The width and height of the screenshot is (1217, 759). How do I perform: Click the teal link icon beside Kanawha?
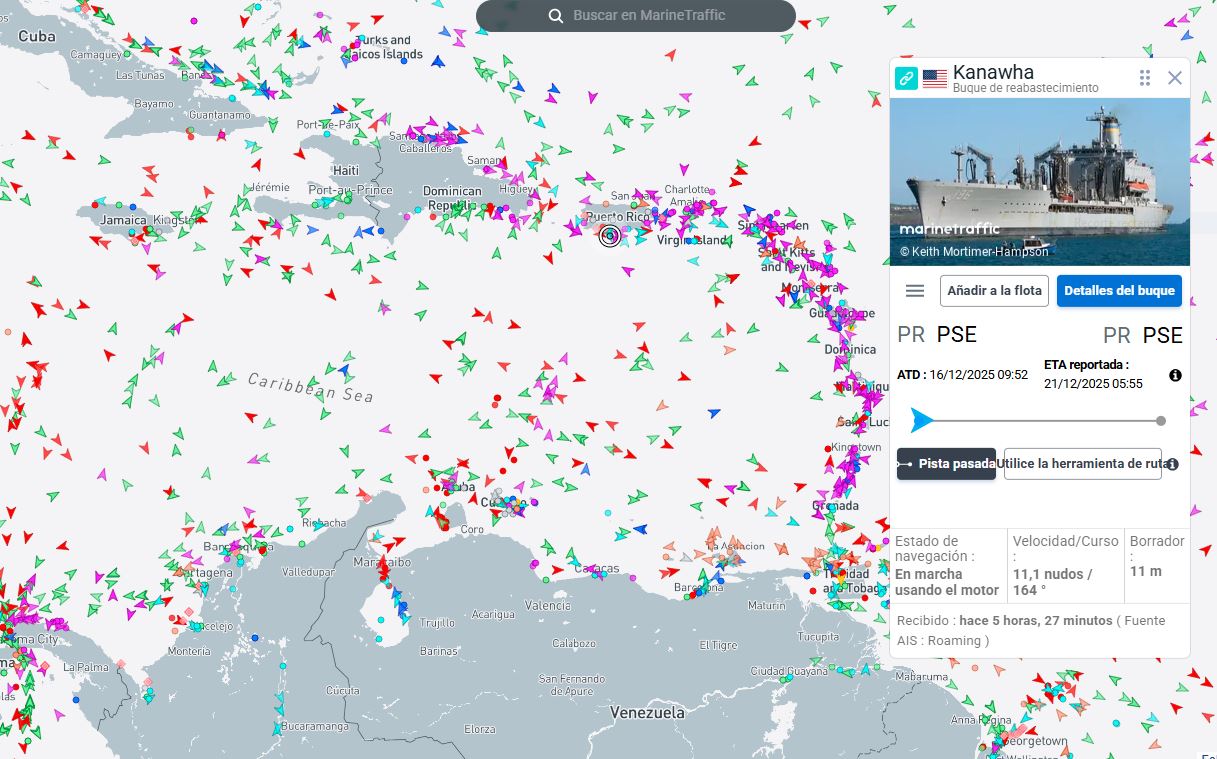click(x=906, y=78)
